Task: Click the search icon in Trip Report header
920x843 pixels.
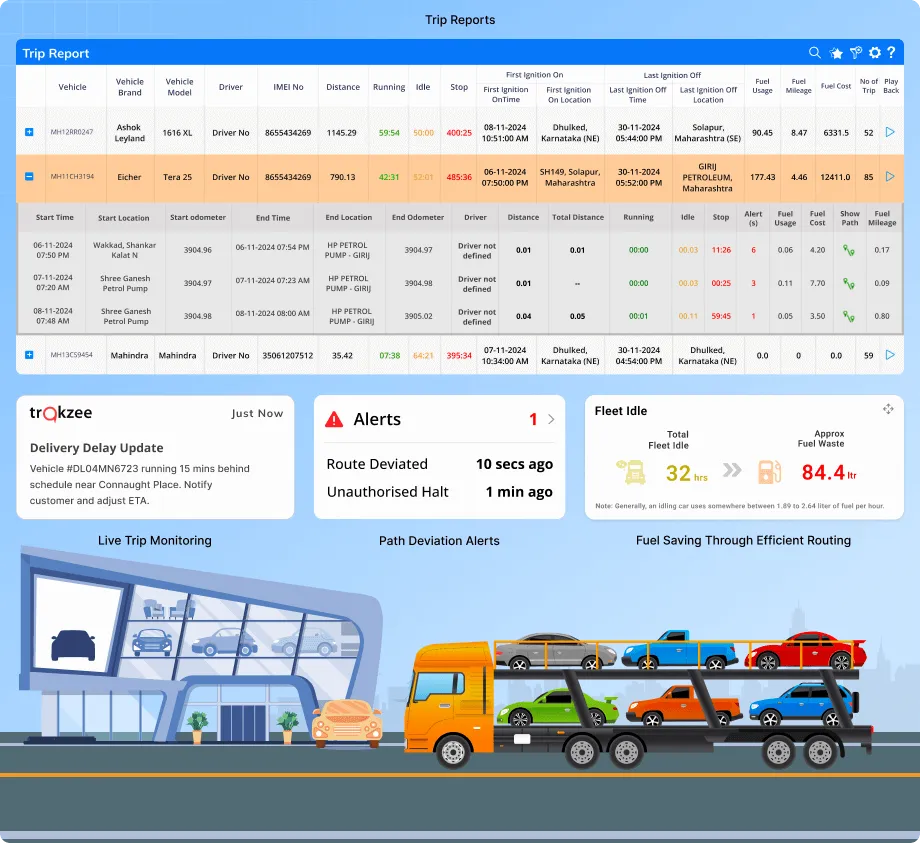Action: [815, 53]
